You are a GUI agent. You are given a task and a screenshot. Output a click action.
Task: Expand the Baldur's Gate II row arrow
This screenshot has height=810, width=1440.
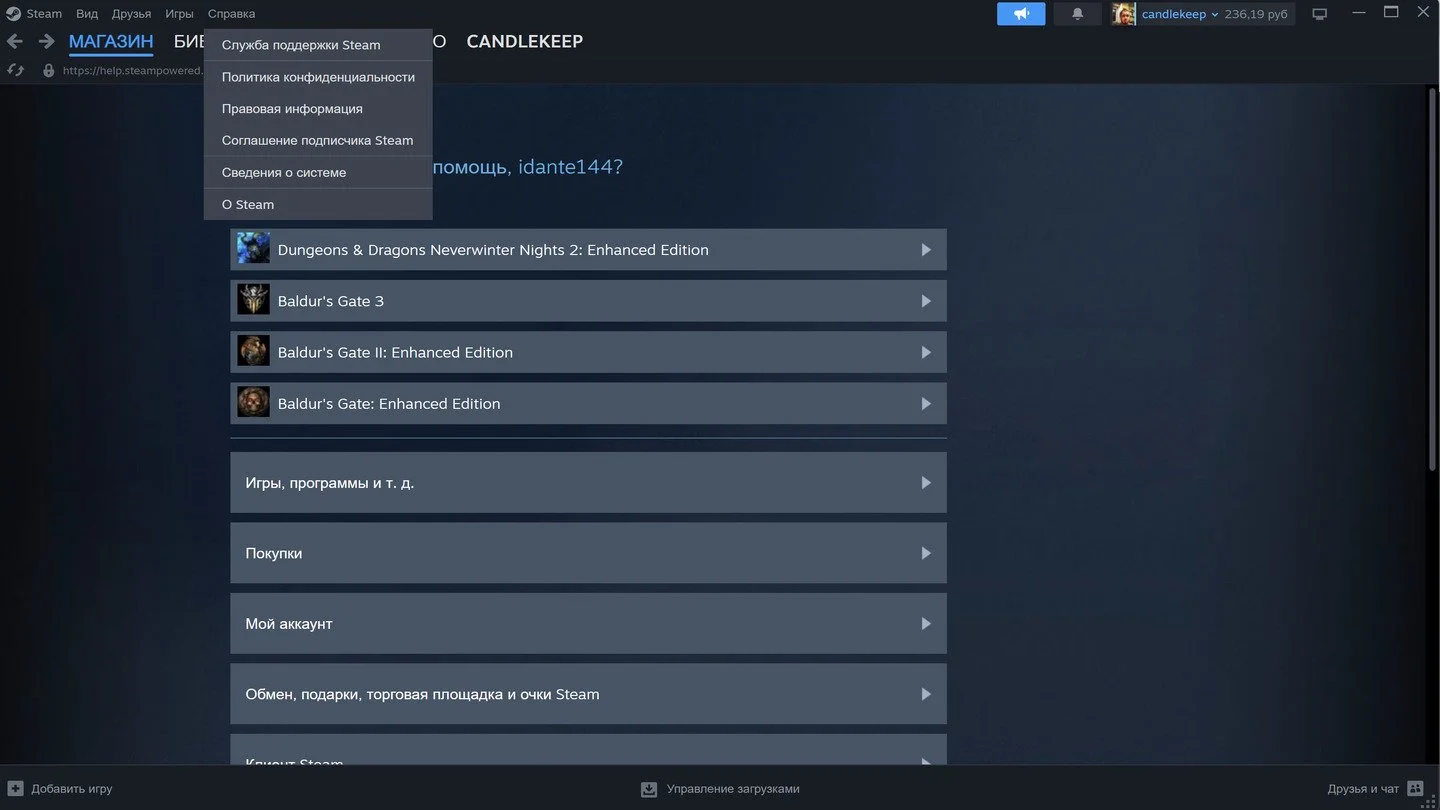point(926,352)
